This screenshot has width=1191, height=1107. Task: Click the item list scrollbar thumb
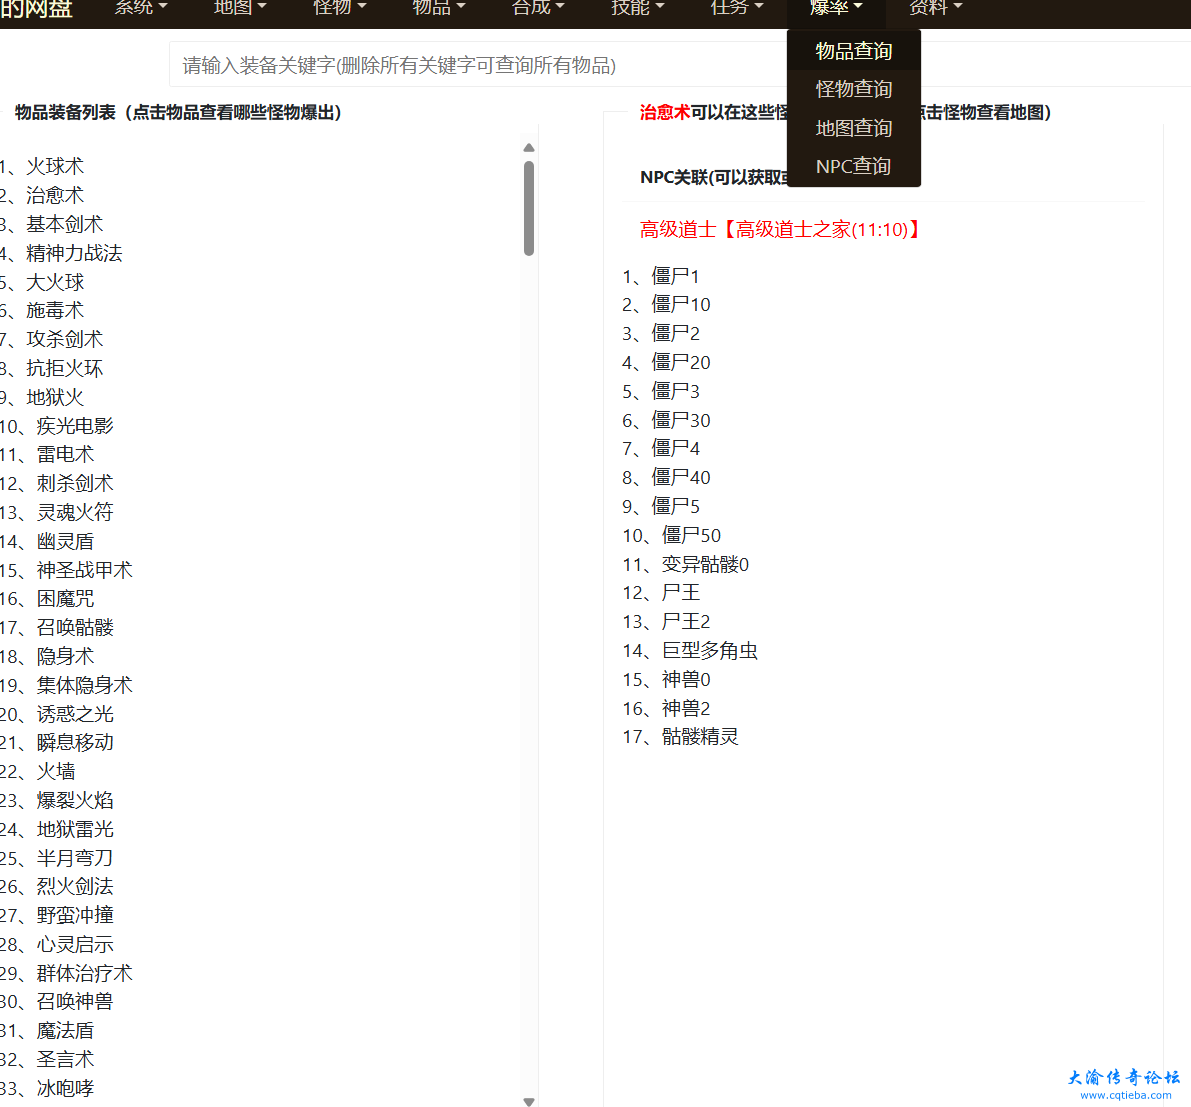coord(529,208)
